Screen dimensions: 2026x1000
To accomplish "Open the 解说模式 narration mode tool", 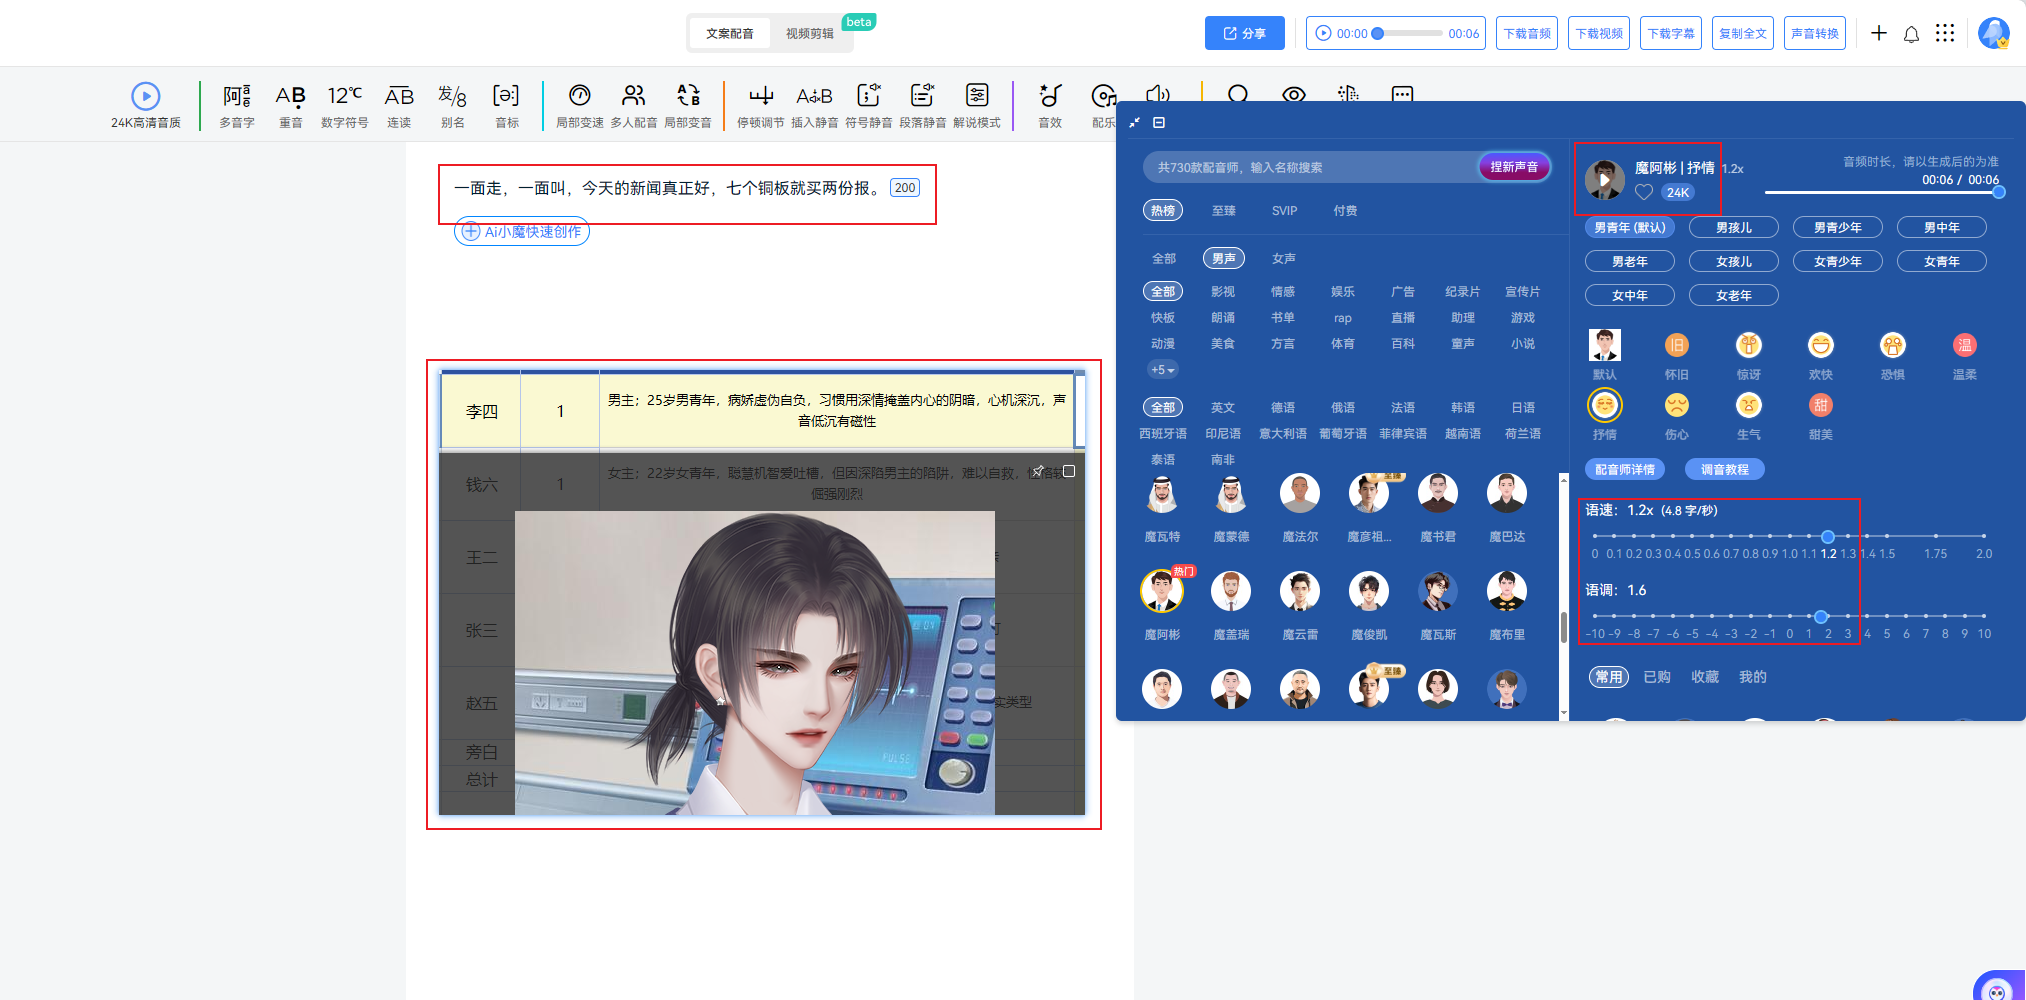I will [x=976, y=97].
